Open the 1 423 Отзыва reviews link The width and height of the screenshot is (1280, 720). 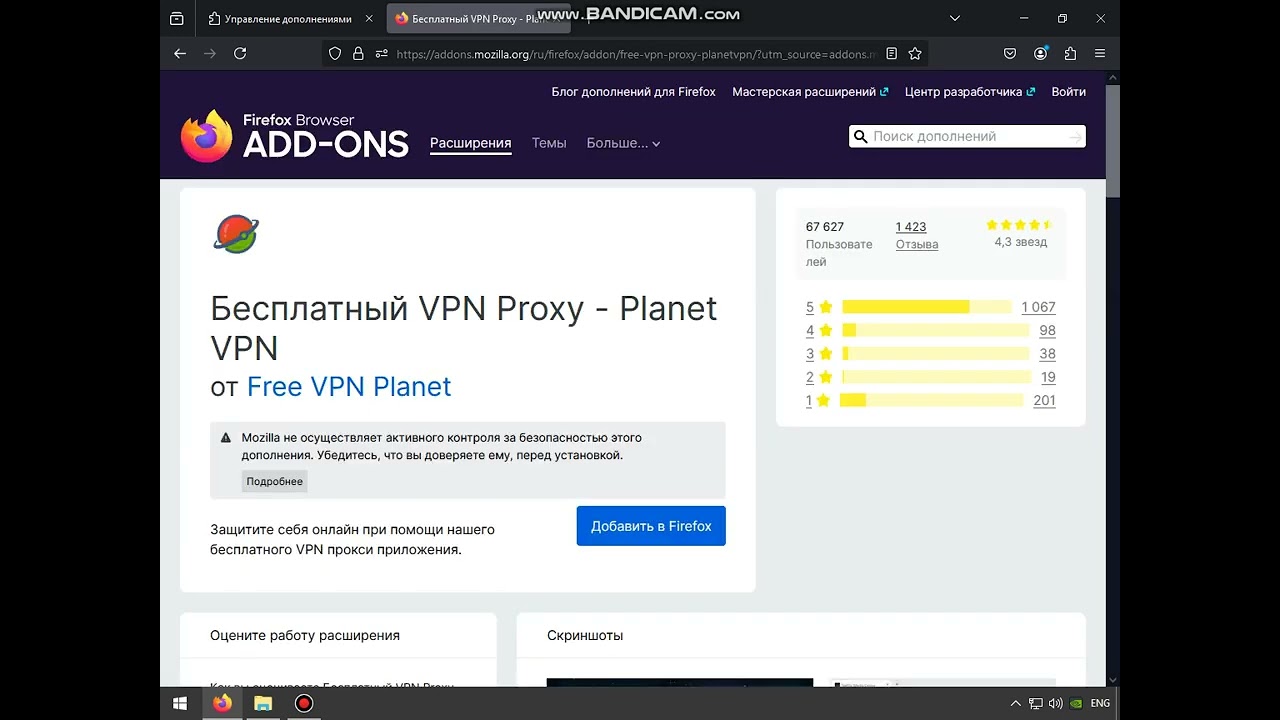[917, 235]
